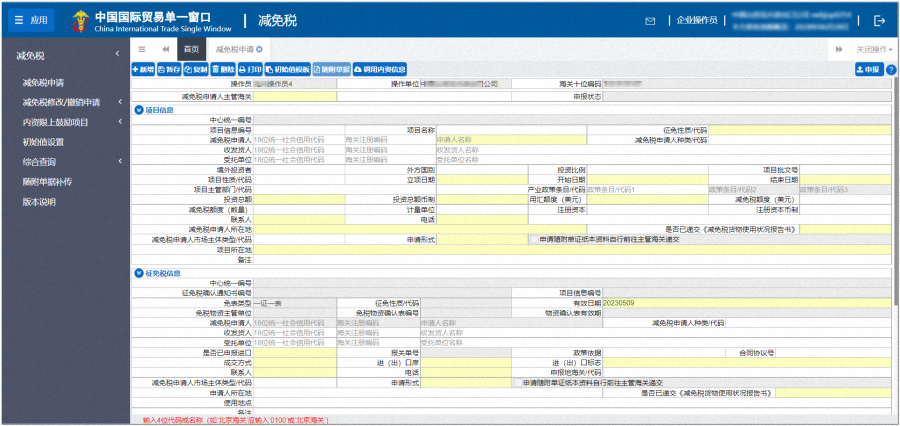
Task: Click the 申报地海关/代码 field
Action: pyautogui.click(x=747, y=373)
